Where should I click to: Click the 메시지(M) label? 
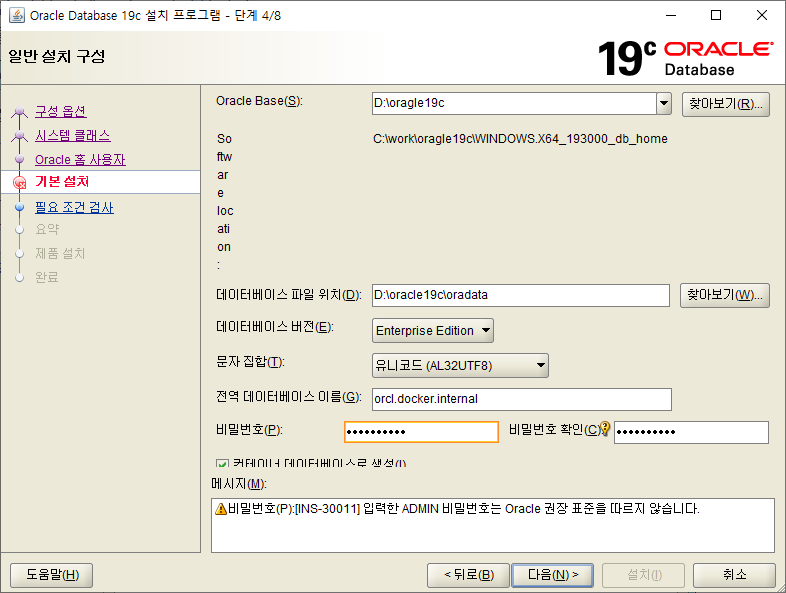pyautogui.click(x=239, y=484)
